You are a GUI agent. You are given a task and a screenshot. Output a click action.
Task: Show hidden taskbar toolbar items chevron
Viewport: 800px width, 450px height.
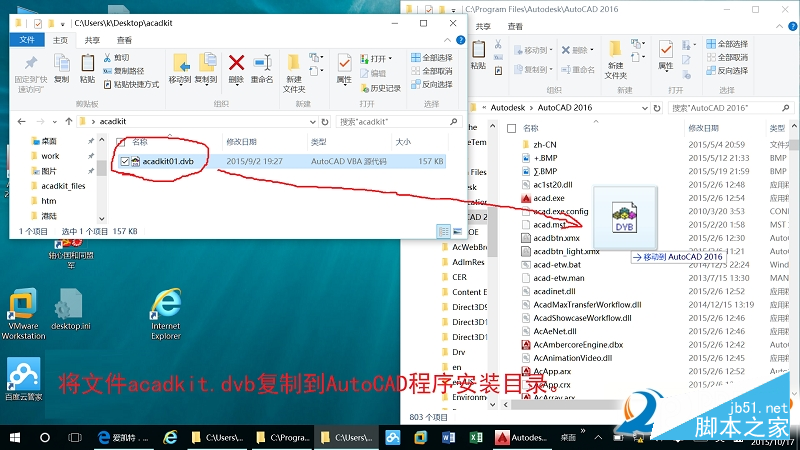pyautogui.click(x=583, y=431)
